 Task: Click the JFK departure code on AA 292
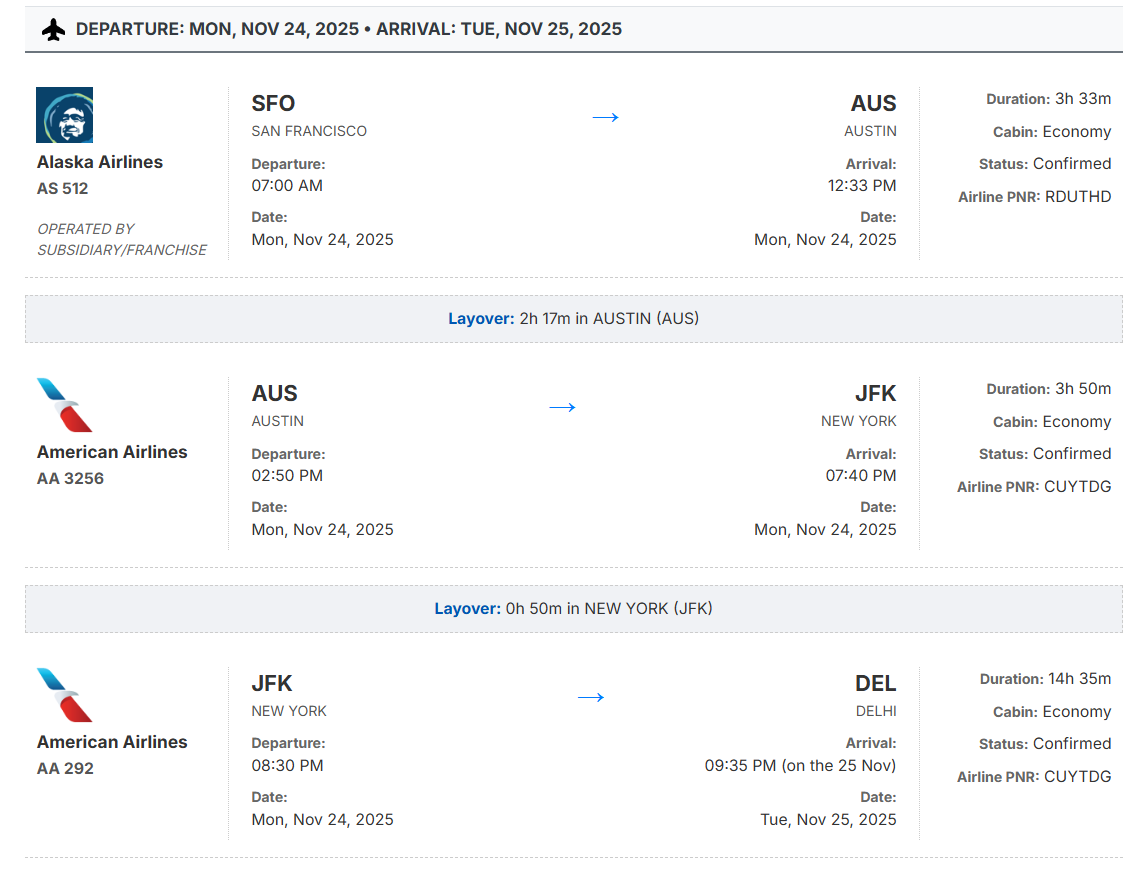[272, 683]
